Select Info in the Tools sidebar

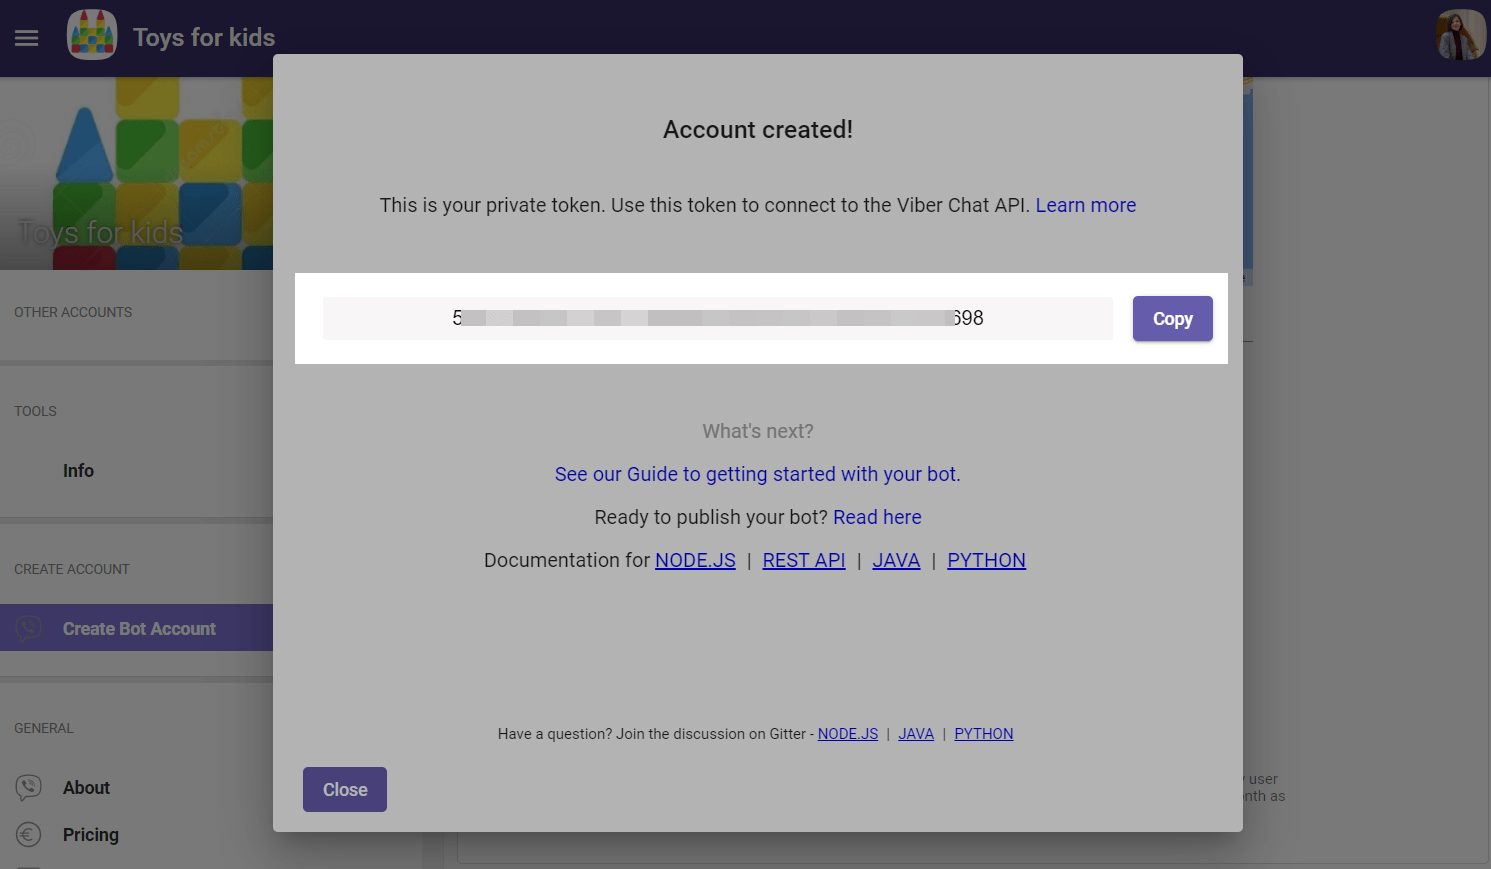click(x=78, y=471)
